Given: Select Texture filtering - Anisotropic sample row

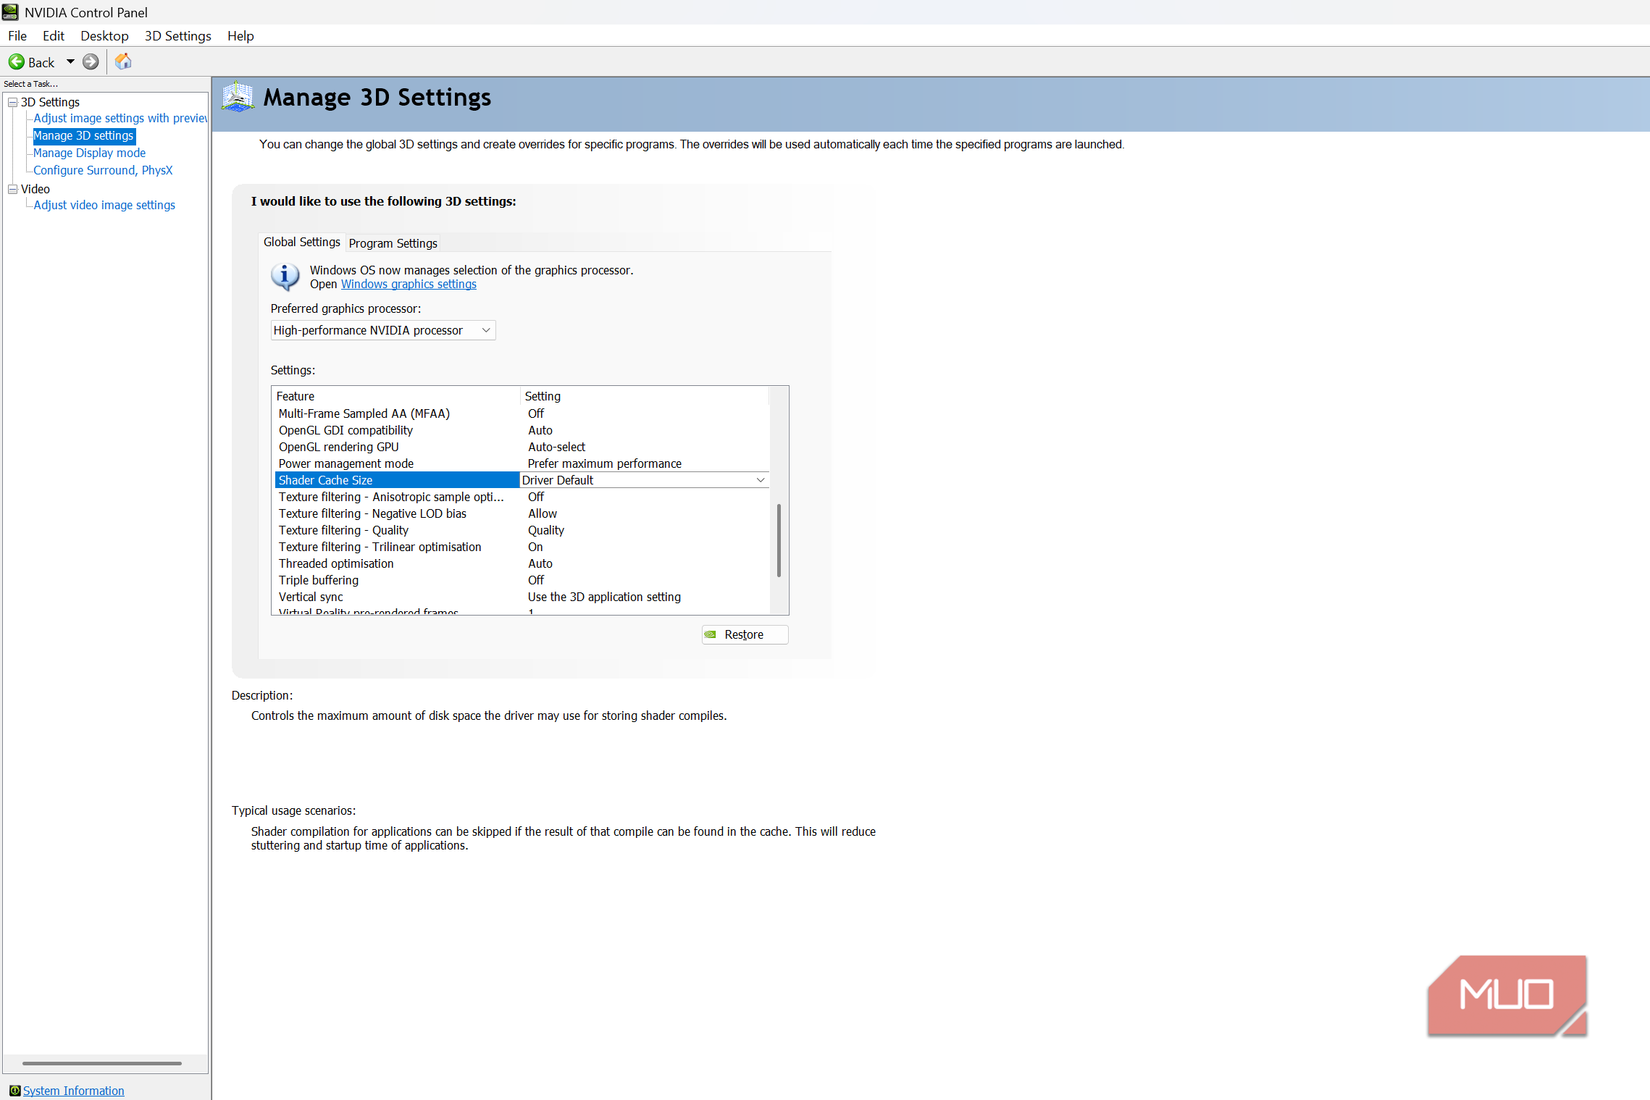Looking at the screenshot, I should coord(521,497).
